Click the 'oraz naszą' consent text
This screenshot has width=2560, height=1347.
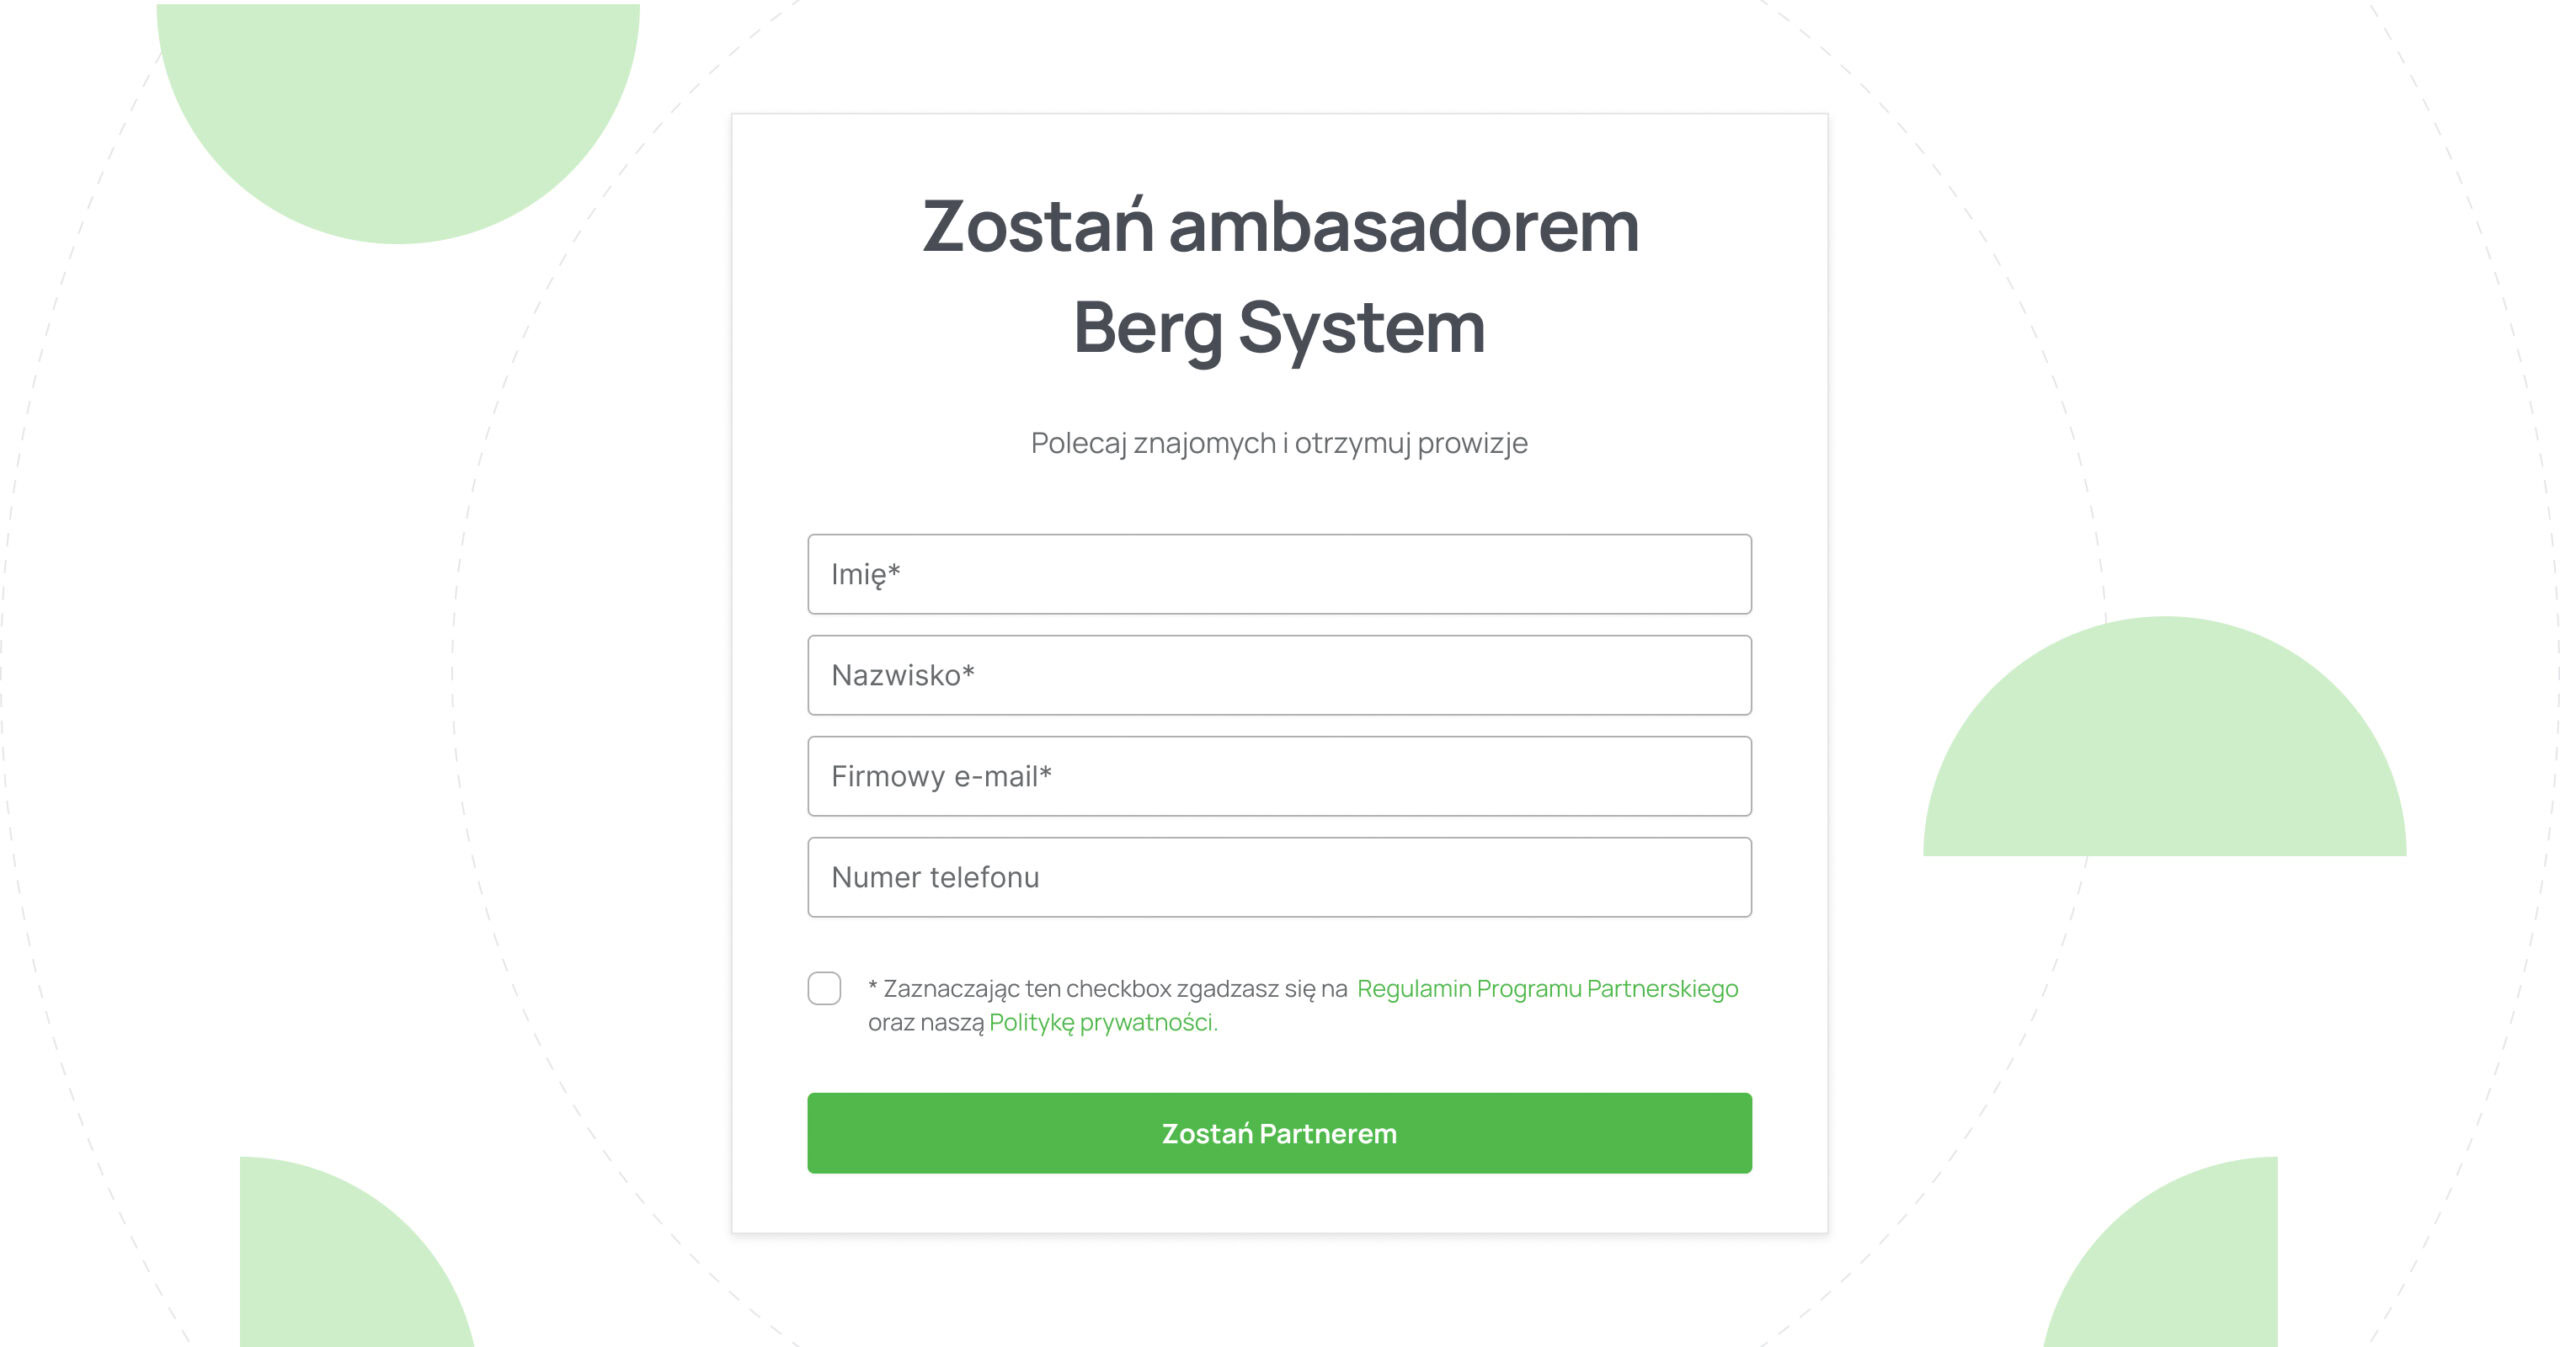point(925,1022)
